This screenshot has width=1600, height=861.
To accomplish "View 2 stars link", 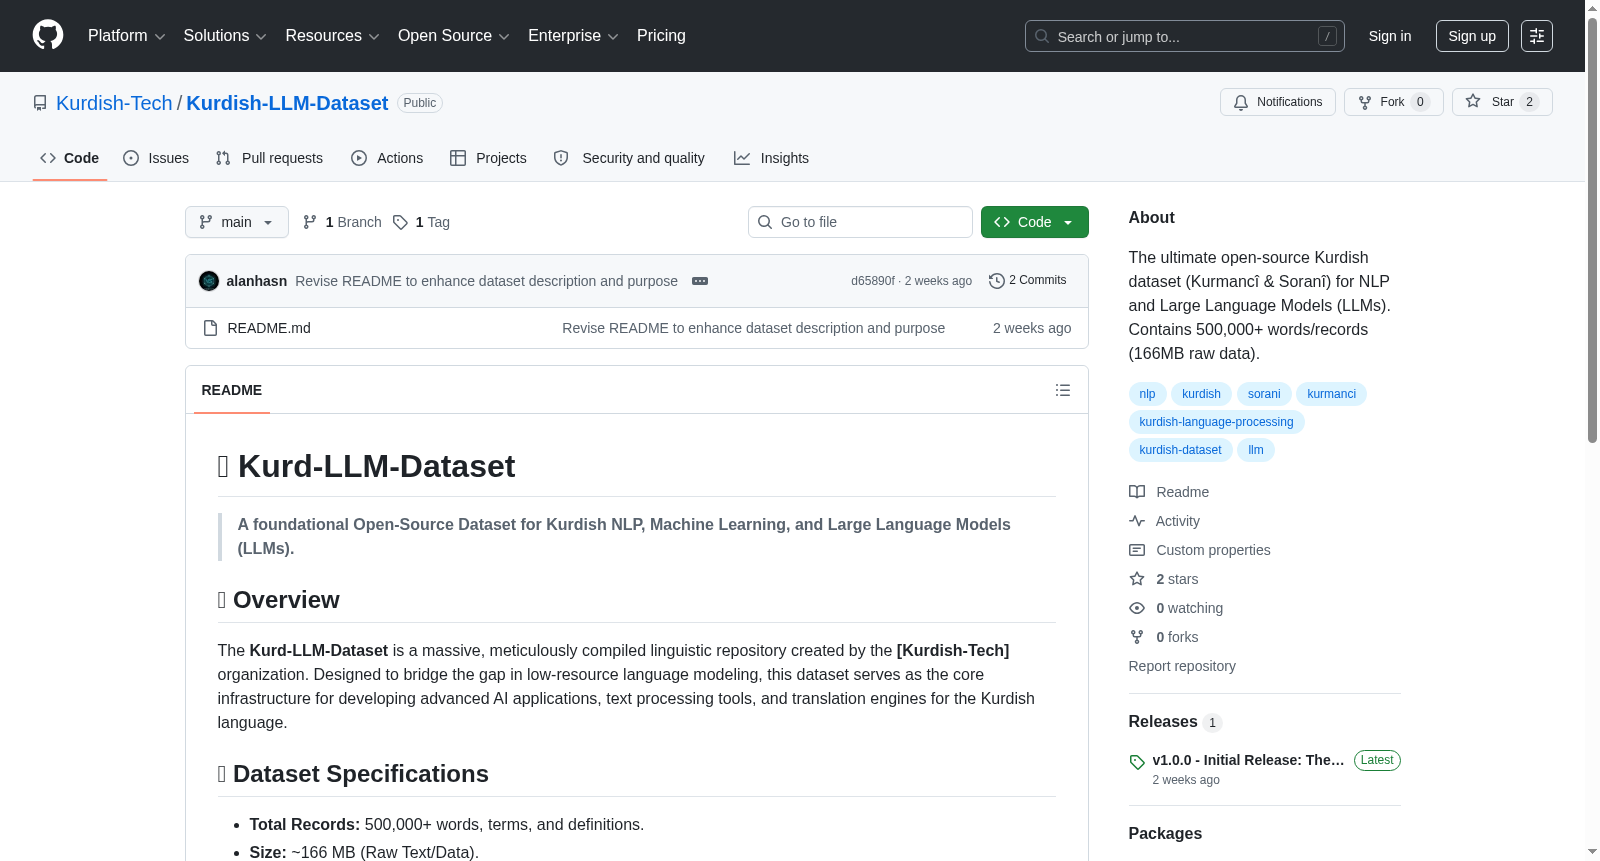I will click(1164, 579).
